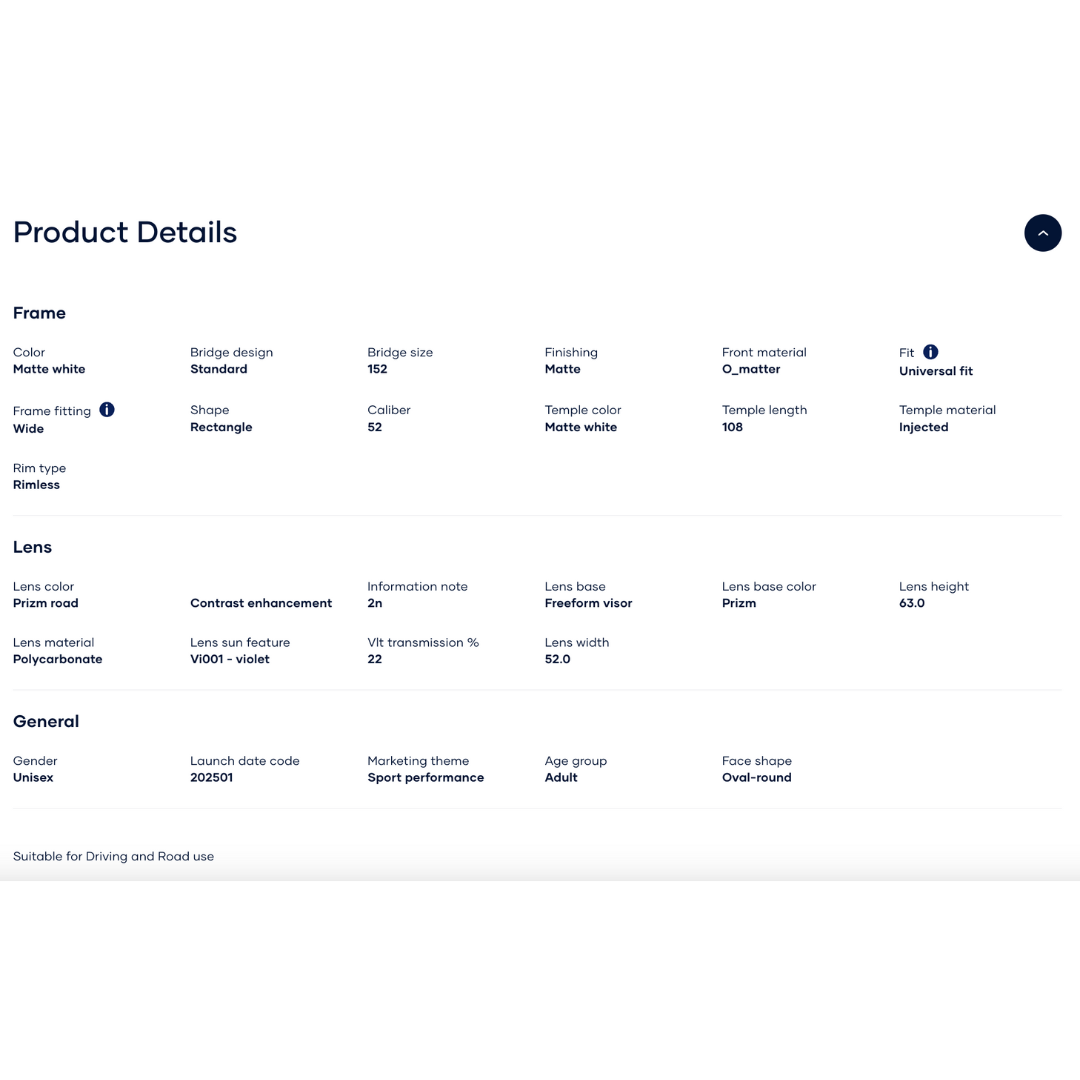
Task: Click the Contrast enhancement text
Action: point(261,603)
